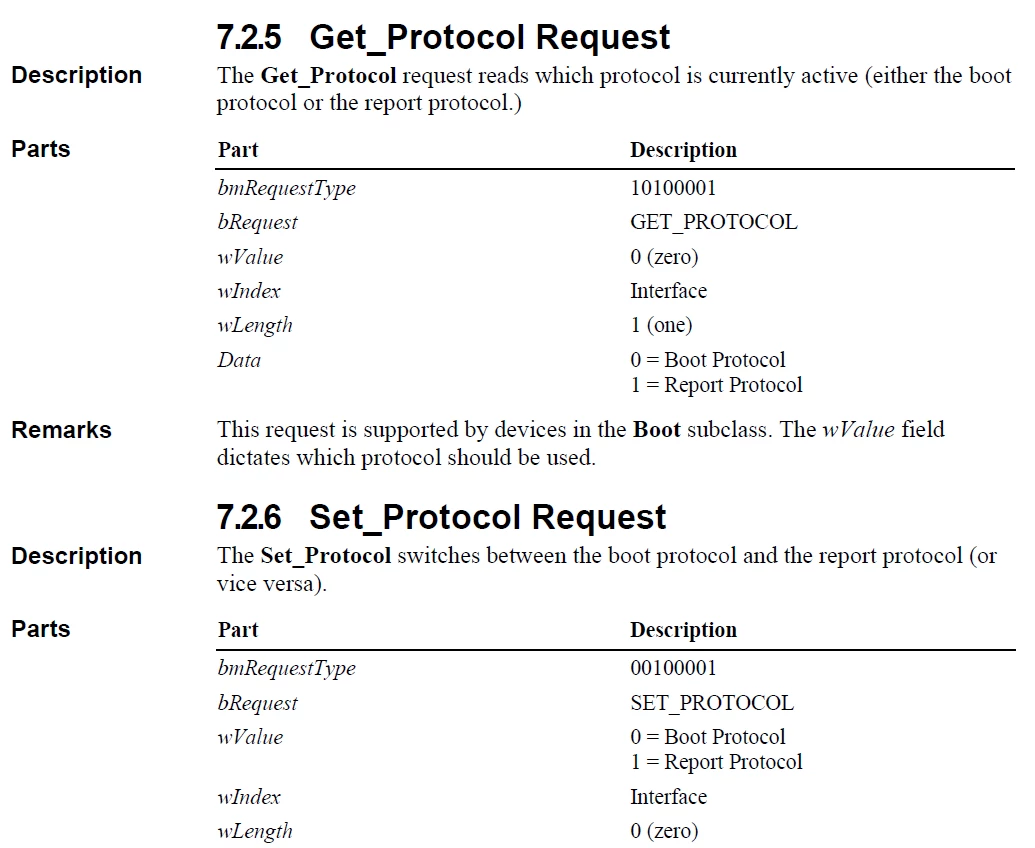The width and height of the screenshot is (1035, 848).
Task: Click the Remarks side label
Action: coord(61,430)
